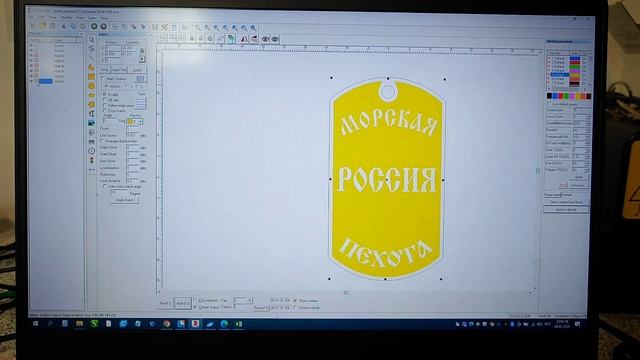Click the Undo hatch button
The width and height of the screenshot is (640, 360).
[x=124, y=200]
